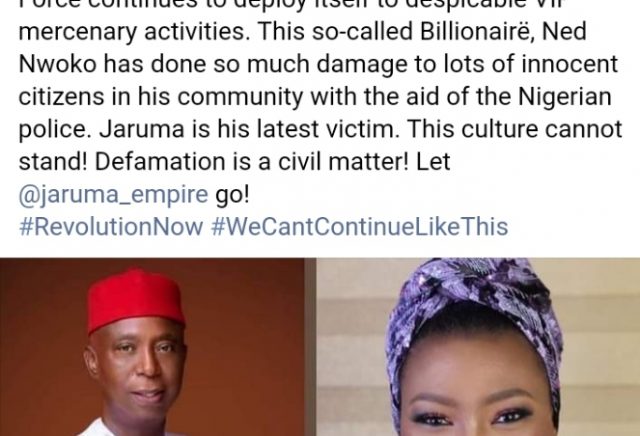Click the purple headwrap in right photo
This screenshot has height=436, width=640.
[473, 310]
